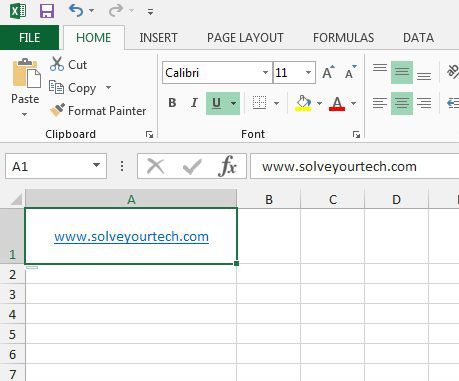Image resolution: width=459 pixels, height=381 pixels.
Task: Apply the yellow Fill Color
Action: click(x=303, y=103)
